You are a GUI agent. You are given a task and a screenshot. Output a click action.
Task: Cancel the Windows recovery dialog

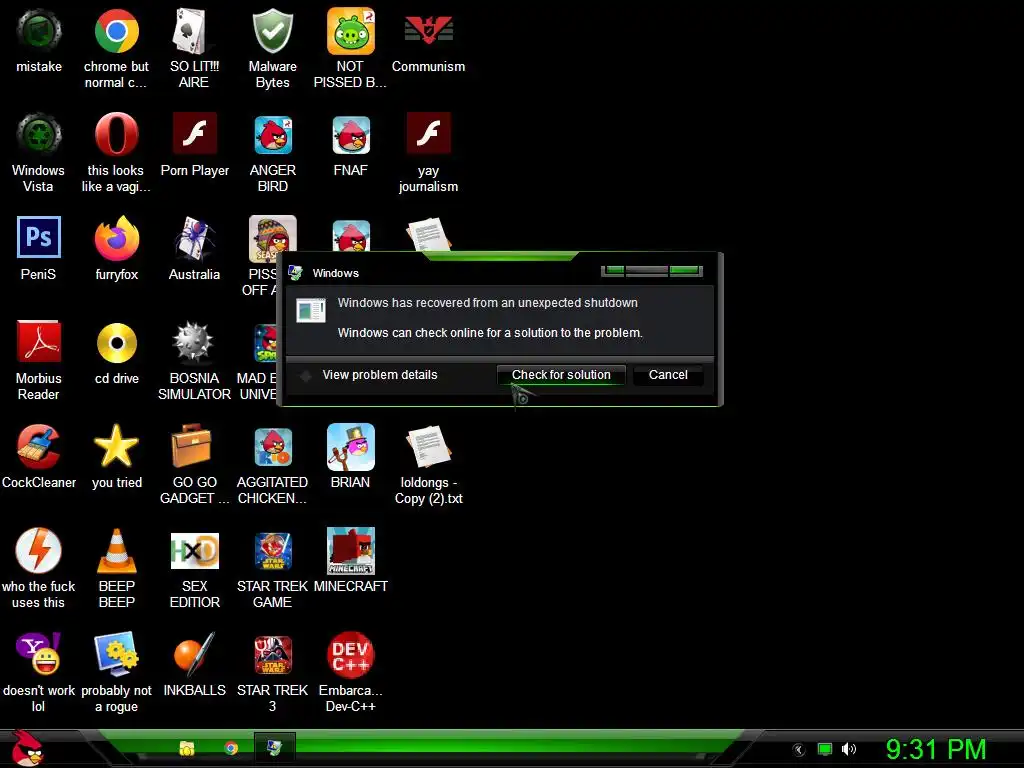pyautogui.click(x=668, y=375)
